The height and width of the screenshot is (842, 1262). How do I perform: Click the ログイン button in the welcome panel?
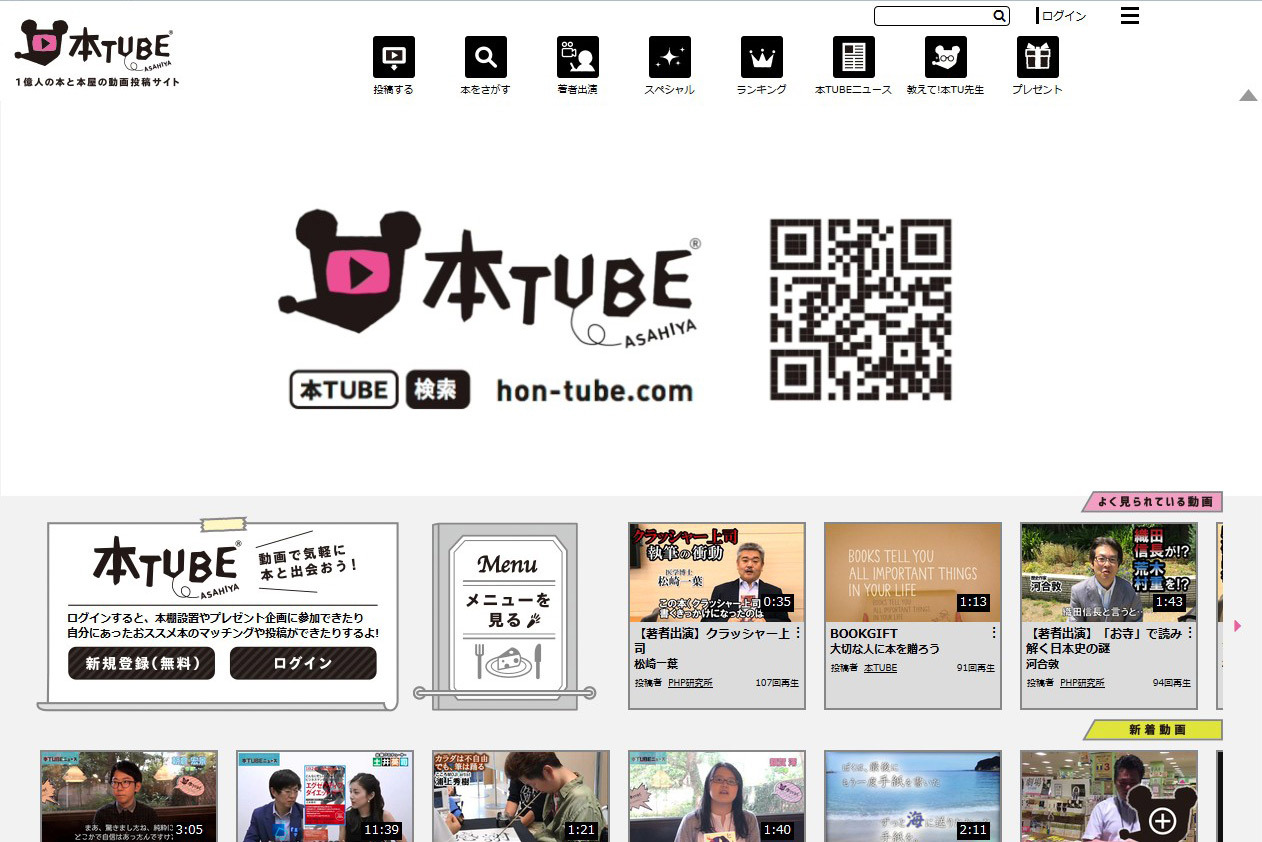[x=303, y=663]
